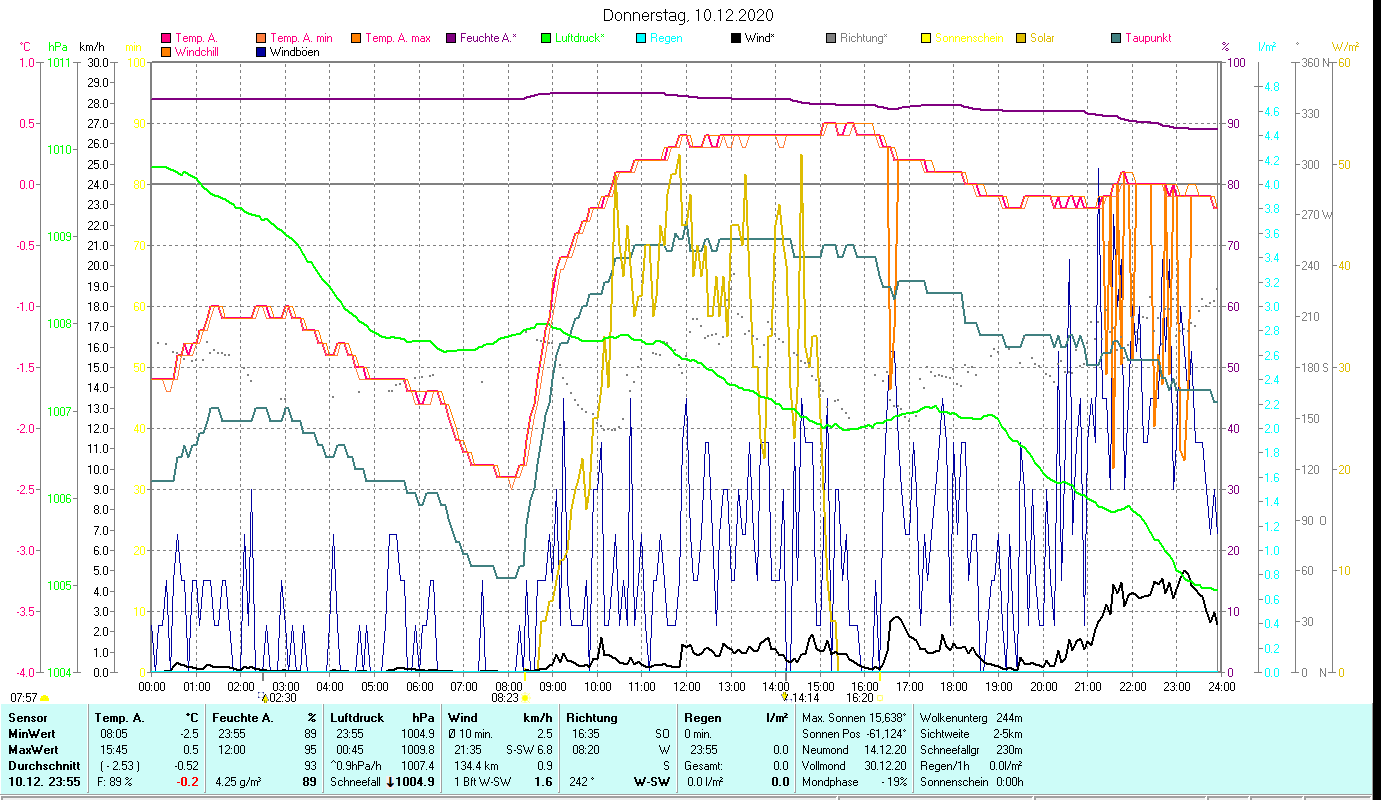Viewport: 1381px width, 800px height.
Task: Click the pressure trend ^0.9hPa/h
Action: pyautogui.click(x=358, y=766)
